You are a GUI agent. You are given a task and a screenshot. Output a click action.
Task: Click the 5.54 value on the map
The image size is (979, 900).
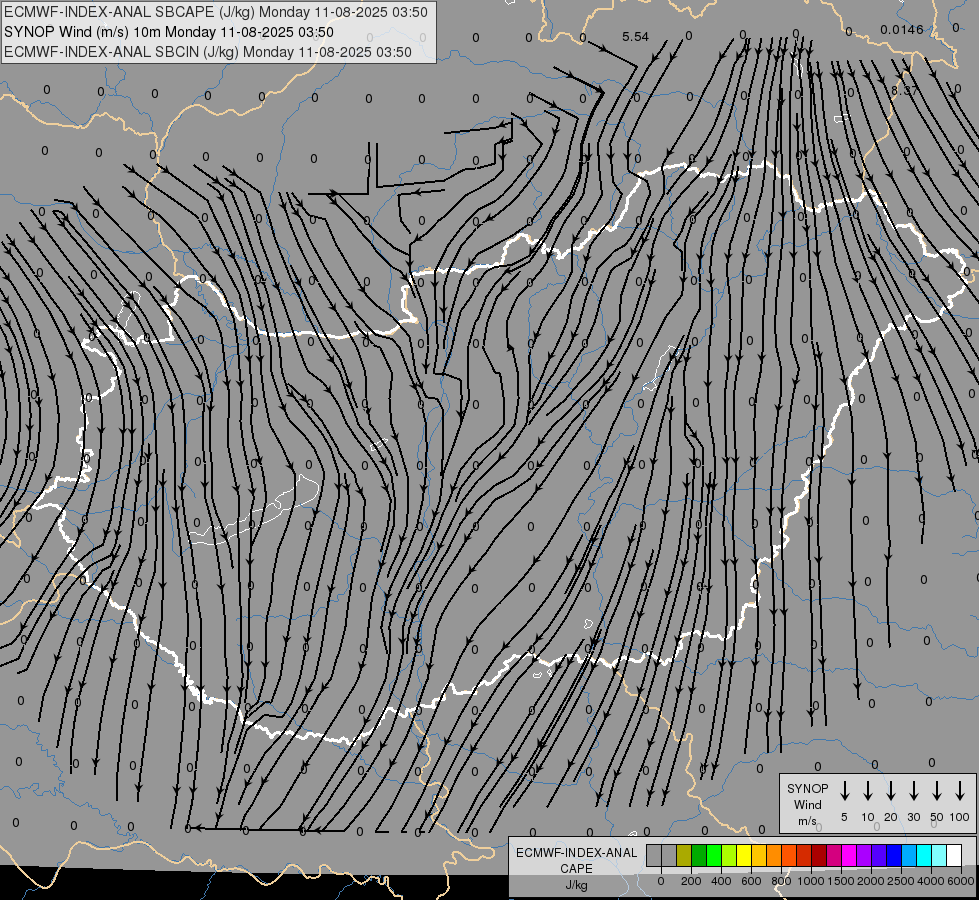click(x=636, y=37)
